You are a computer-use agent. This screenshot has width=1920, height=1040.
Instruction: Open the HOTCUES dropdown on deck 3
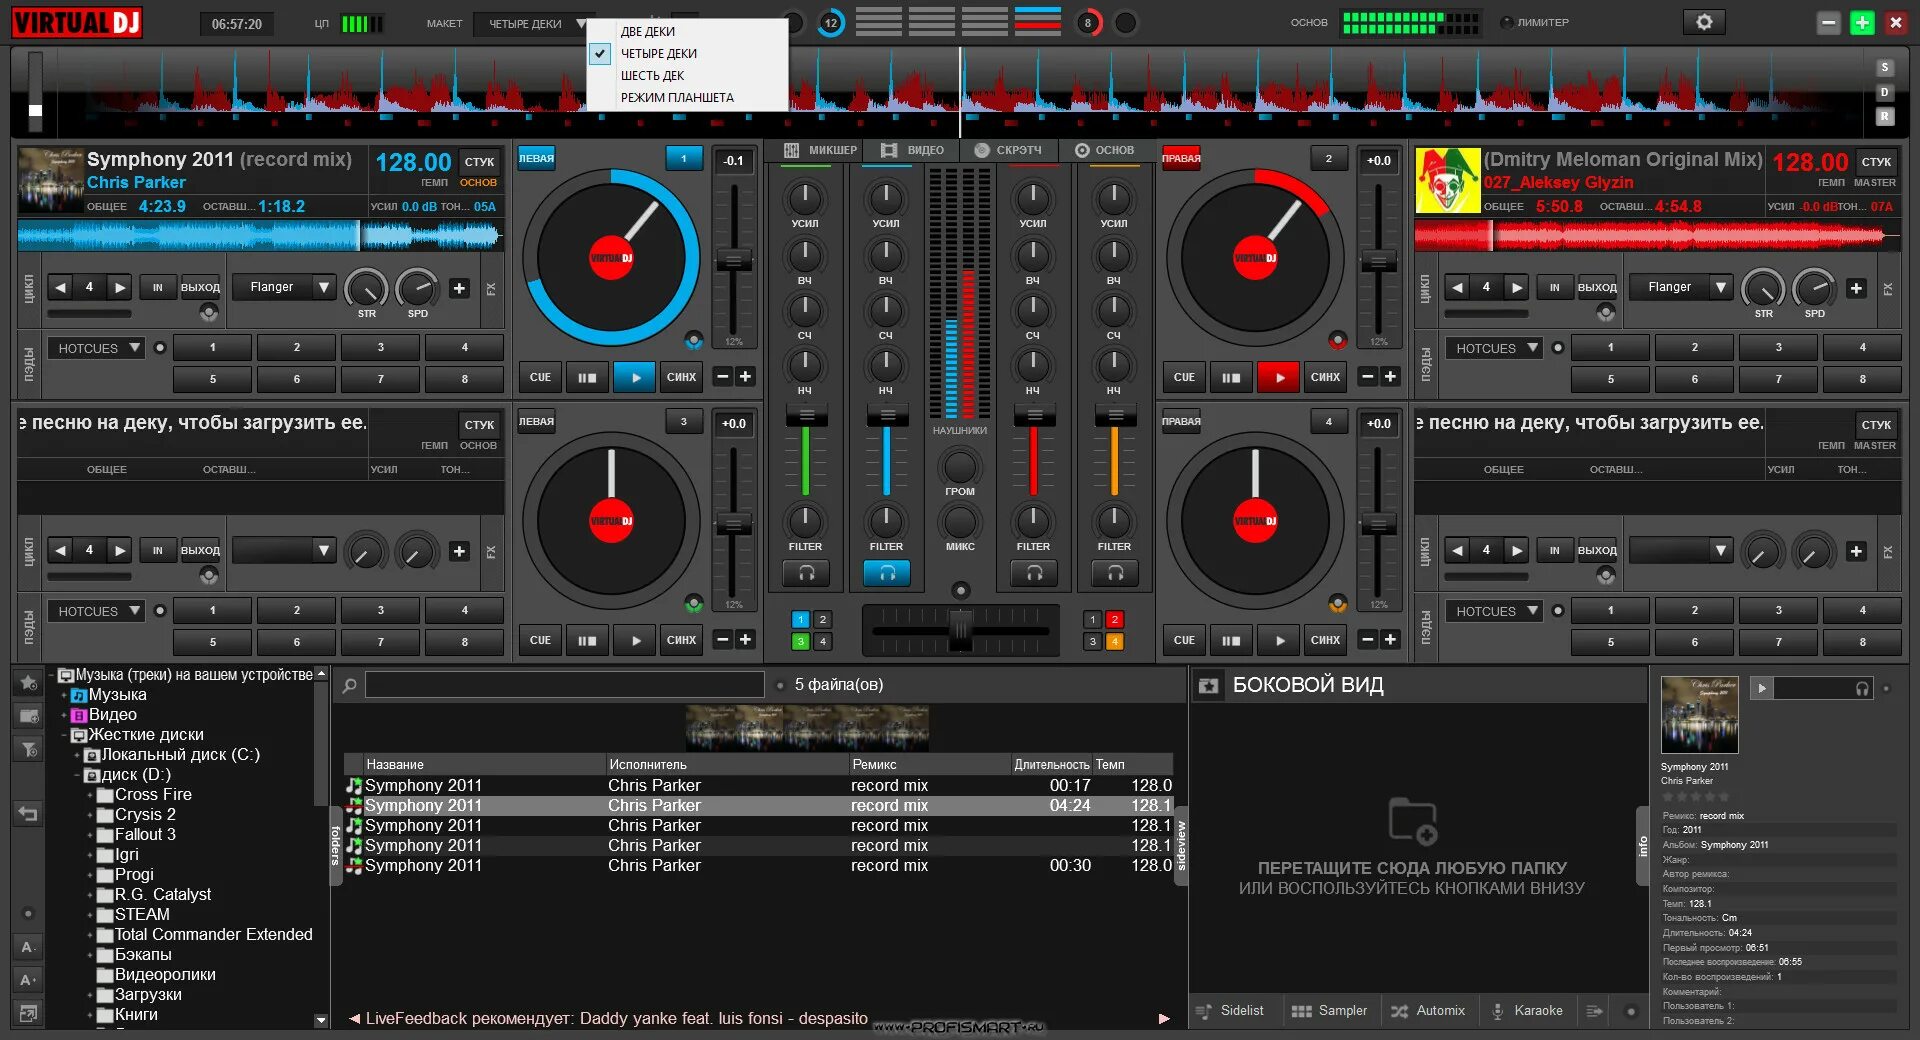(96, 611)
